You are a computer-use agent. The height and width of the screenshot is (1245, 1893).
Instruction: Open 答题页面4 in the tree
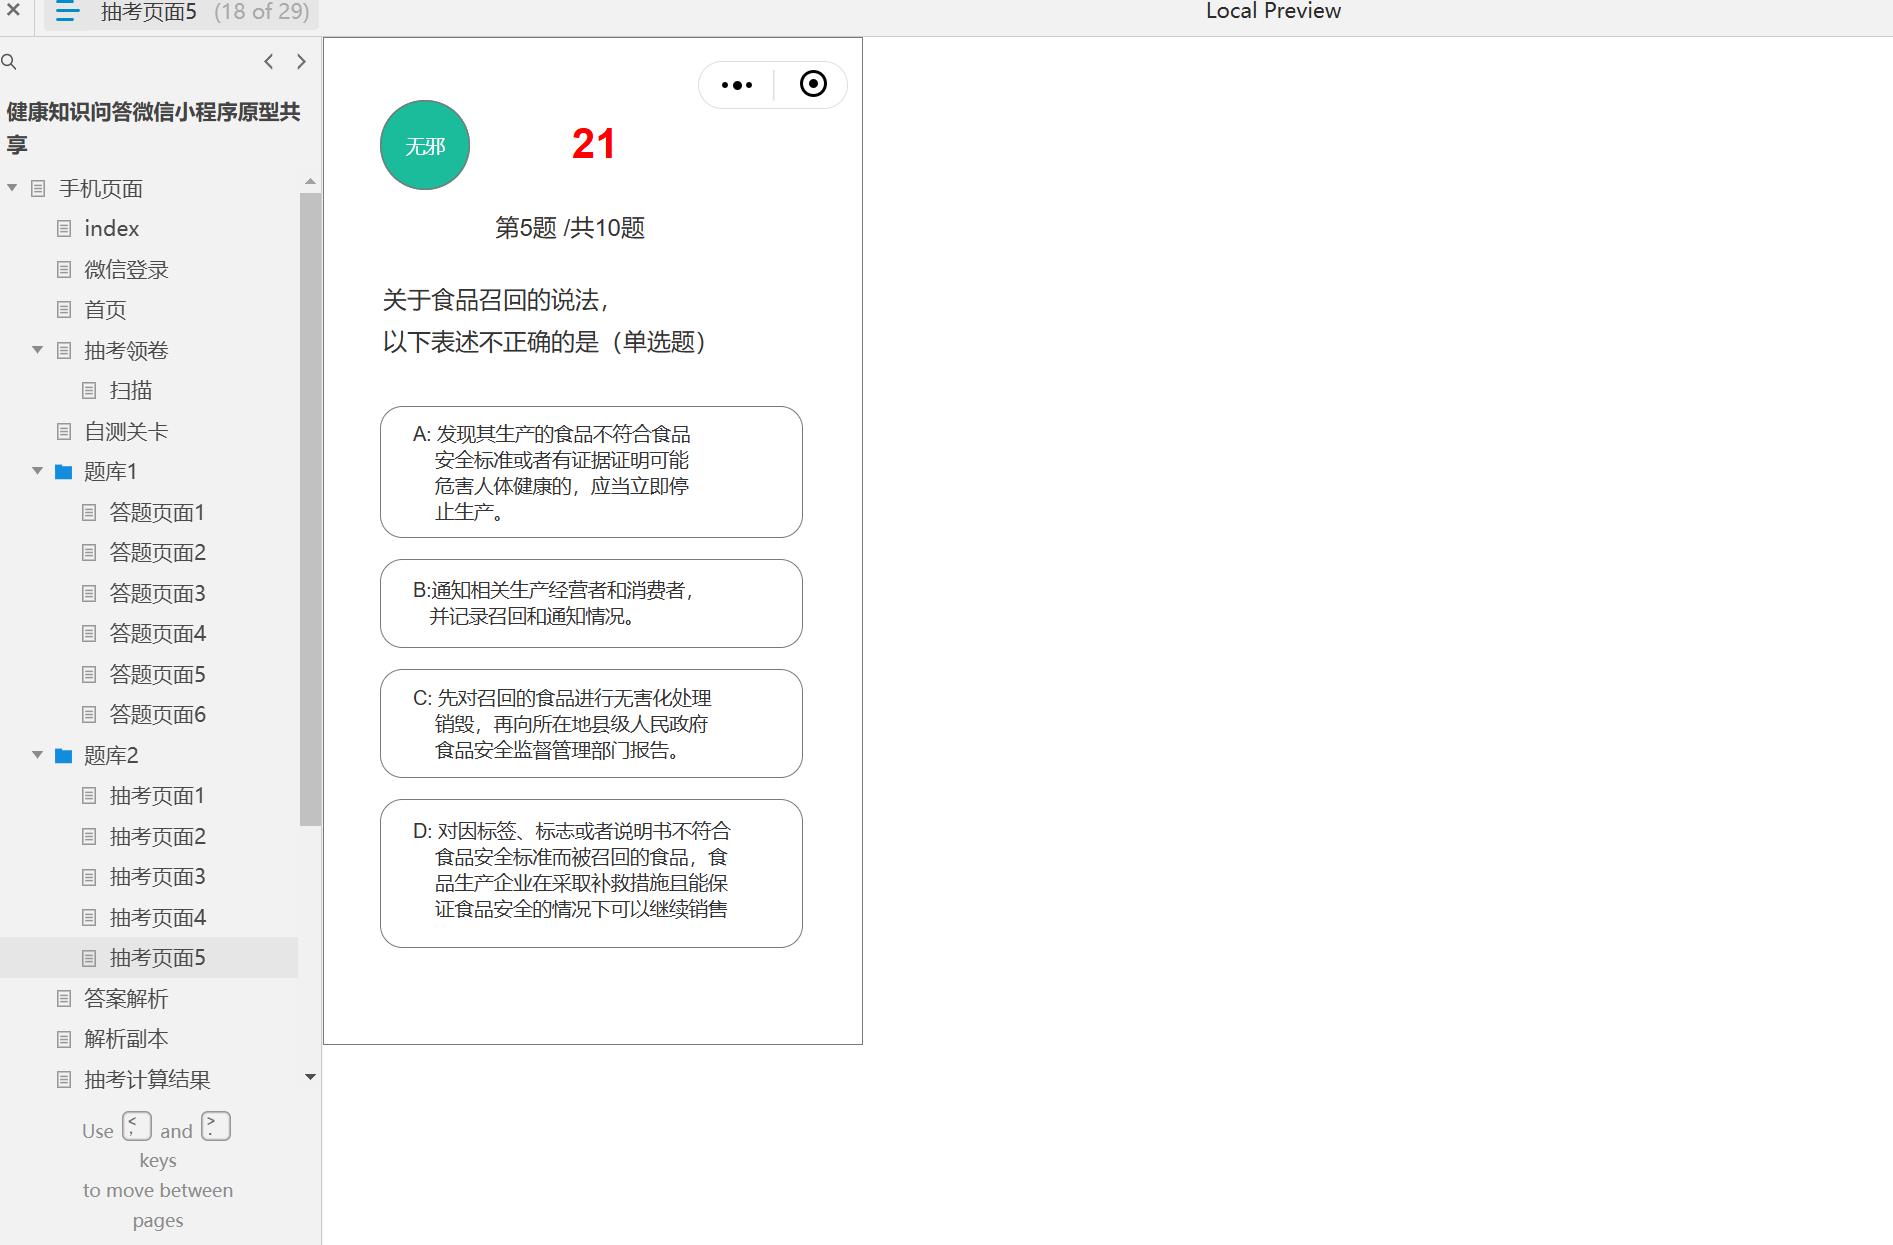pos(157,634)
